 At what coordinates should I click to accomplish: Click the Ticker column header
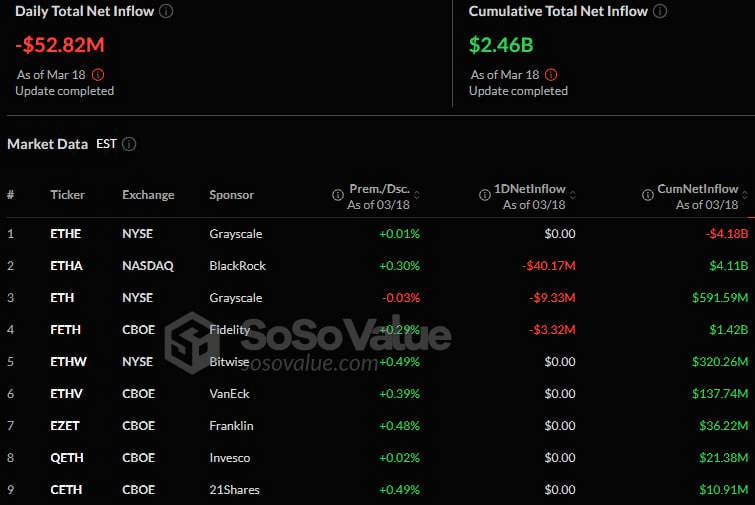click(67, 195)
